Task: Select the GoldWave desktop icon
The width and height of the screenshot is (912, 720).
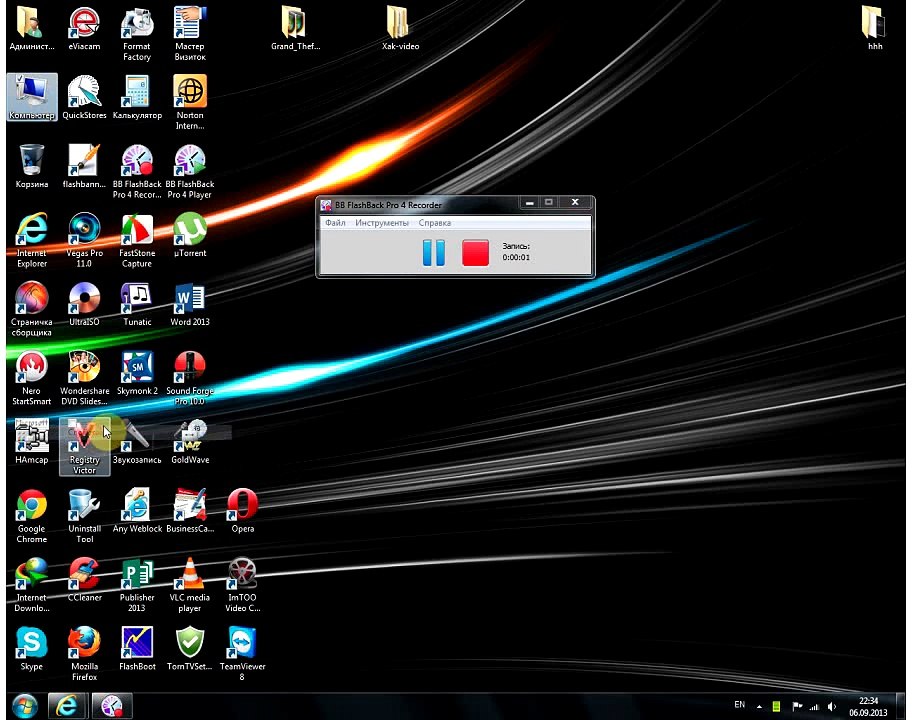Action: pos(190,442)
